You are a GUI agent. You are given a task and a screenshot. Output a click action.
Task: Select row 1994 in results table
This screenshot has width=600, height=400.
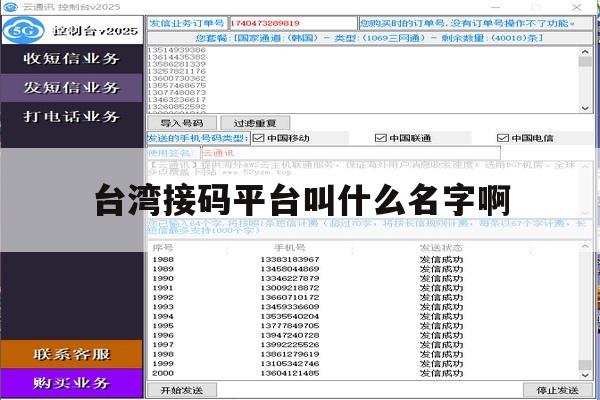[x=364, y=317]
